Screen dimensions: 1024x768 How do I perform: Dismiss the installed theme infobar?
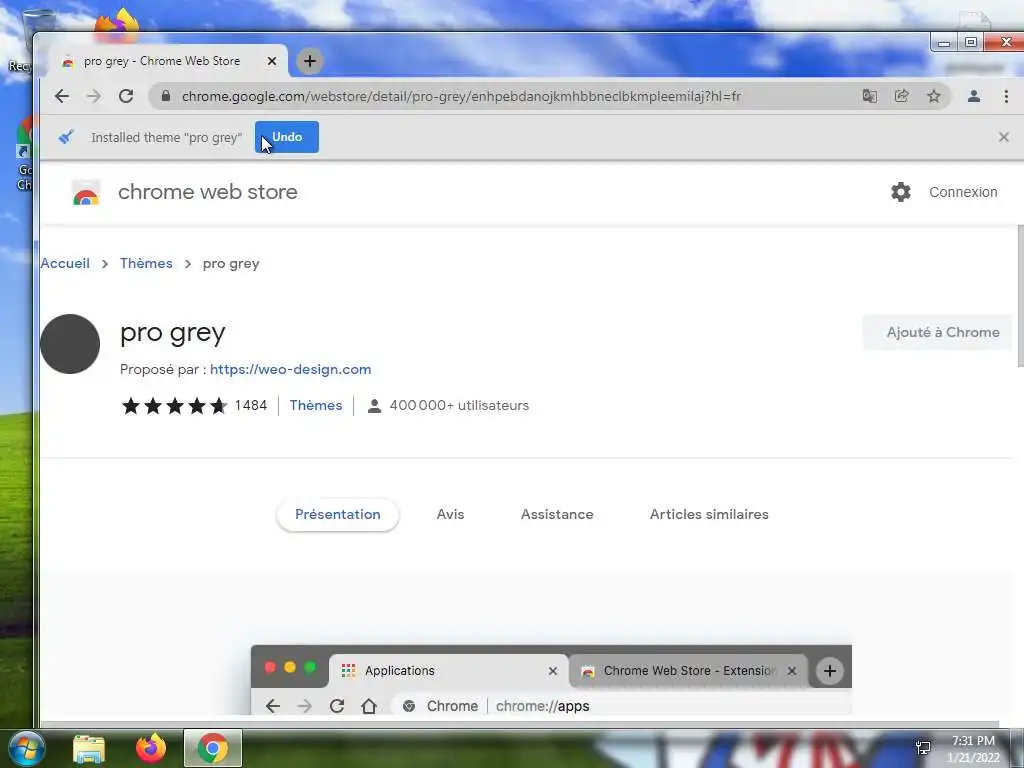(x=1004, y=137)
